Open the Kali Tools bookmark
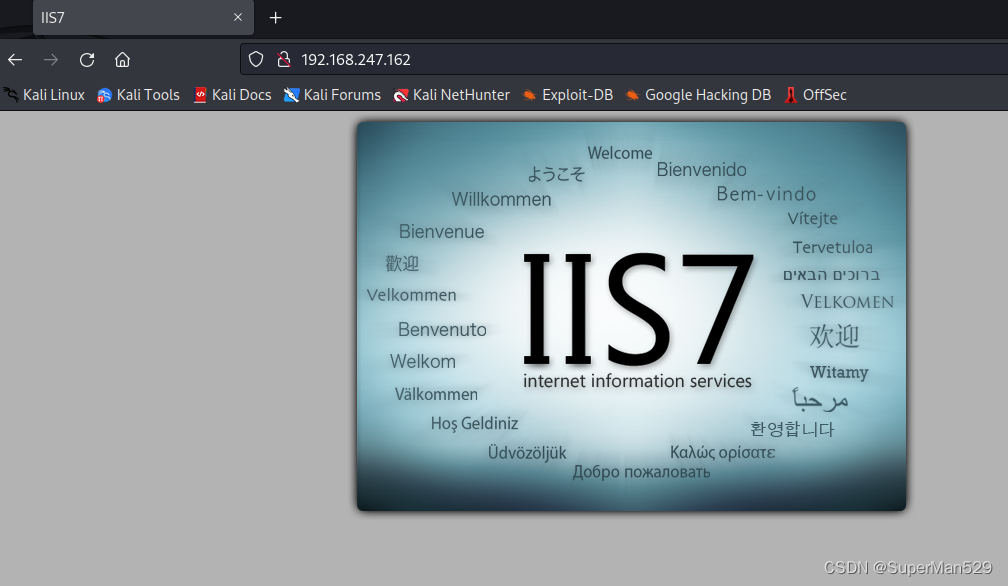The image size is (1008, 586). (138, 95)
